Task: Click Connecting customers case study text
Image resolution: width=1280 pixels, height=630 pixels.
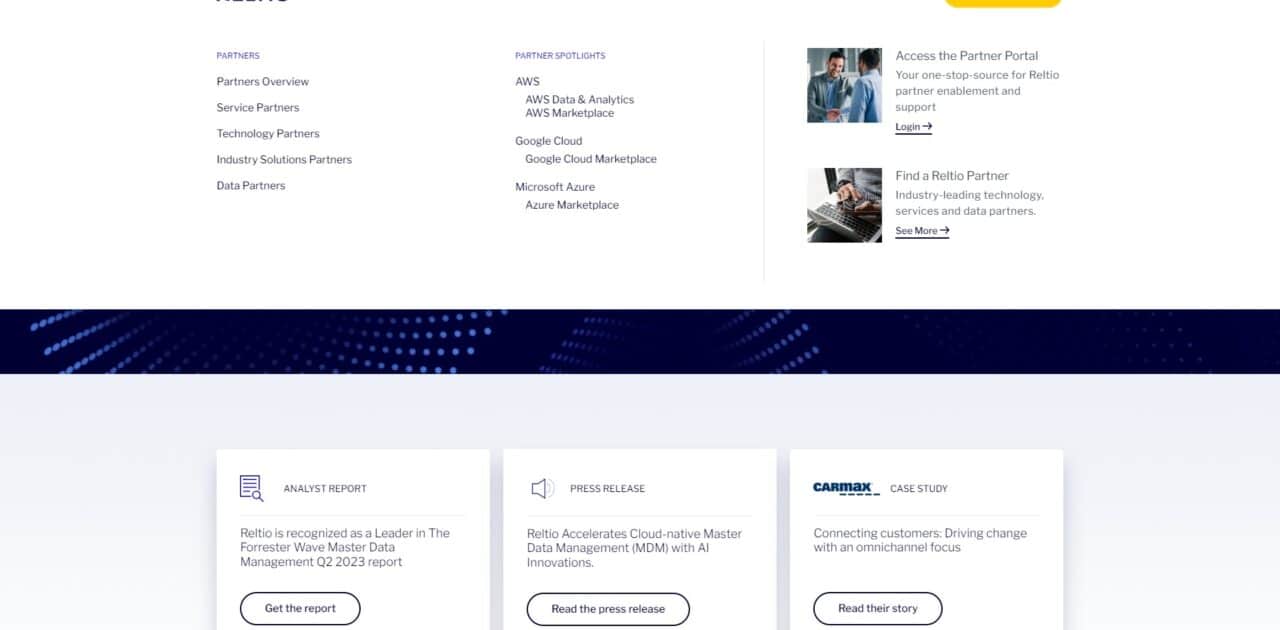Action: click(x=920, y=540)
